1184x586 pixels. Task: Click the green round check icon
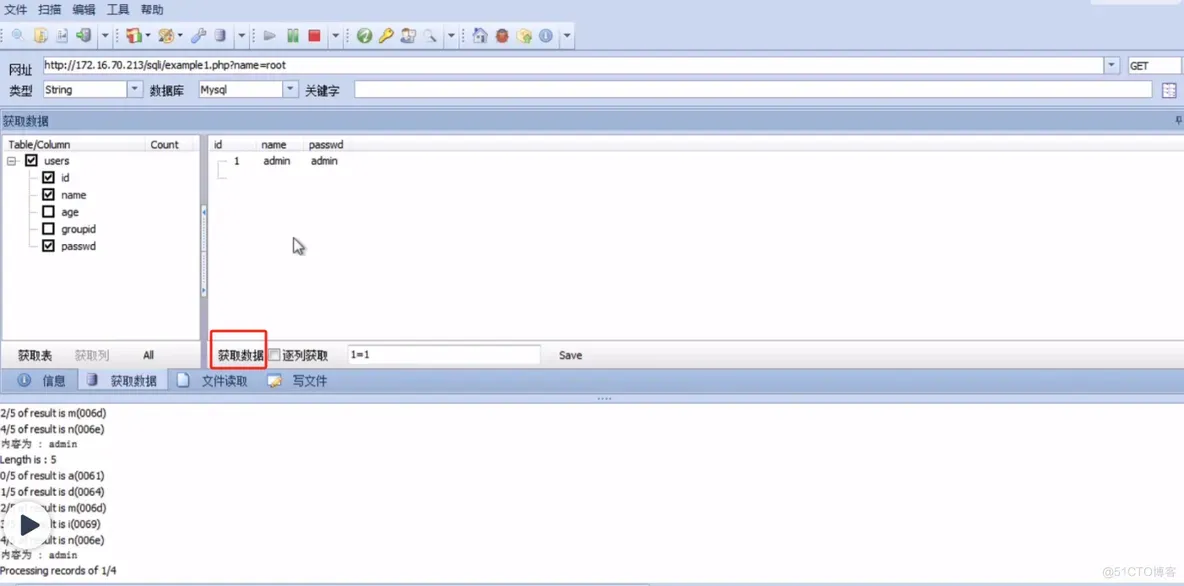click(x=365, y=35)
